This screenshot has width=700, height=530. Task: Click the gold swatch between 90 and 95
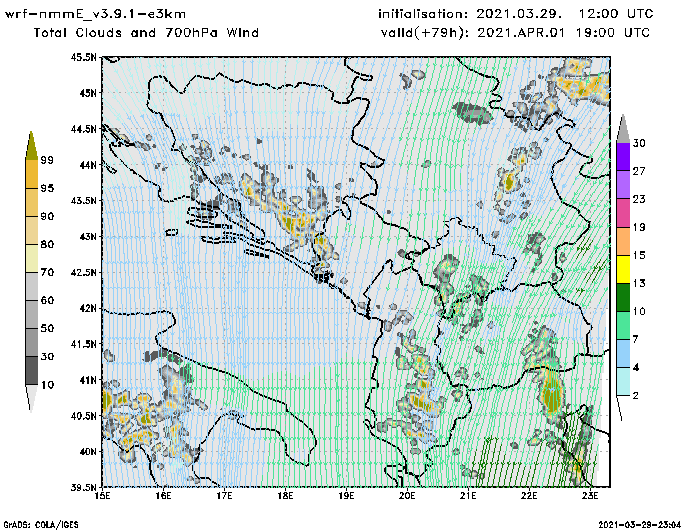coord(31,202)
